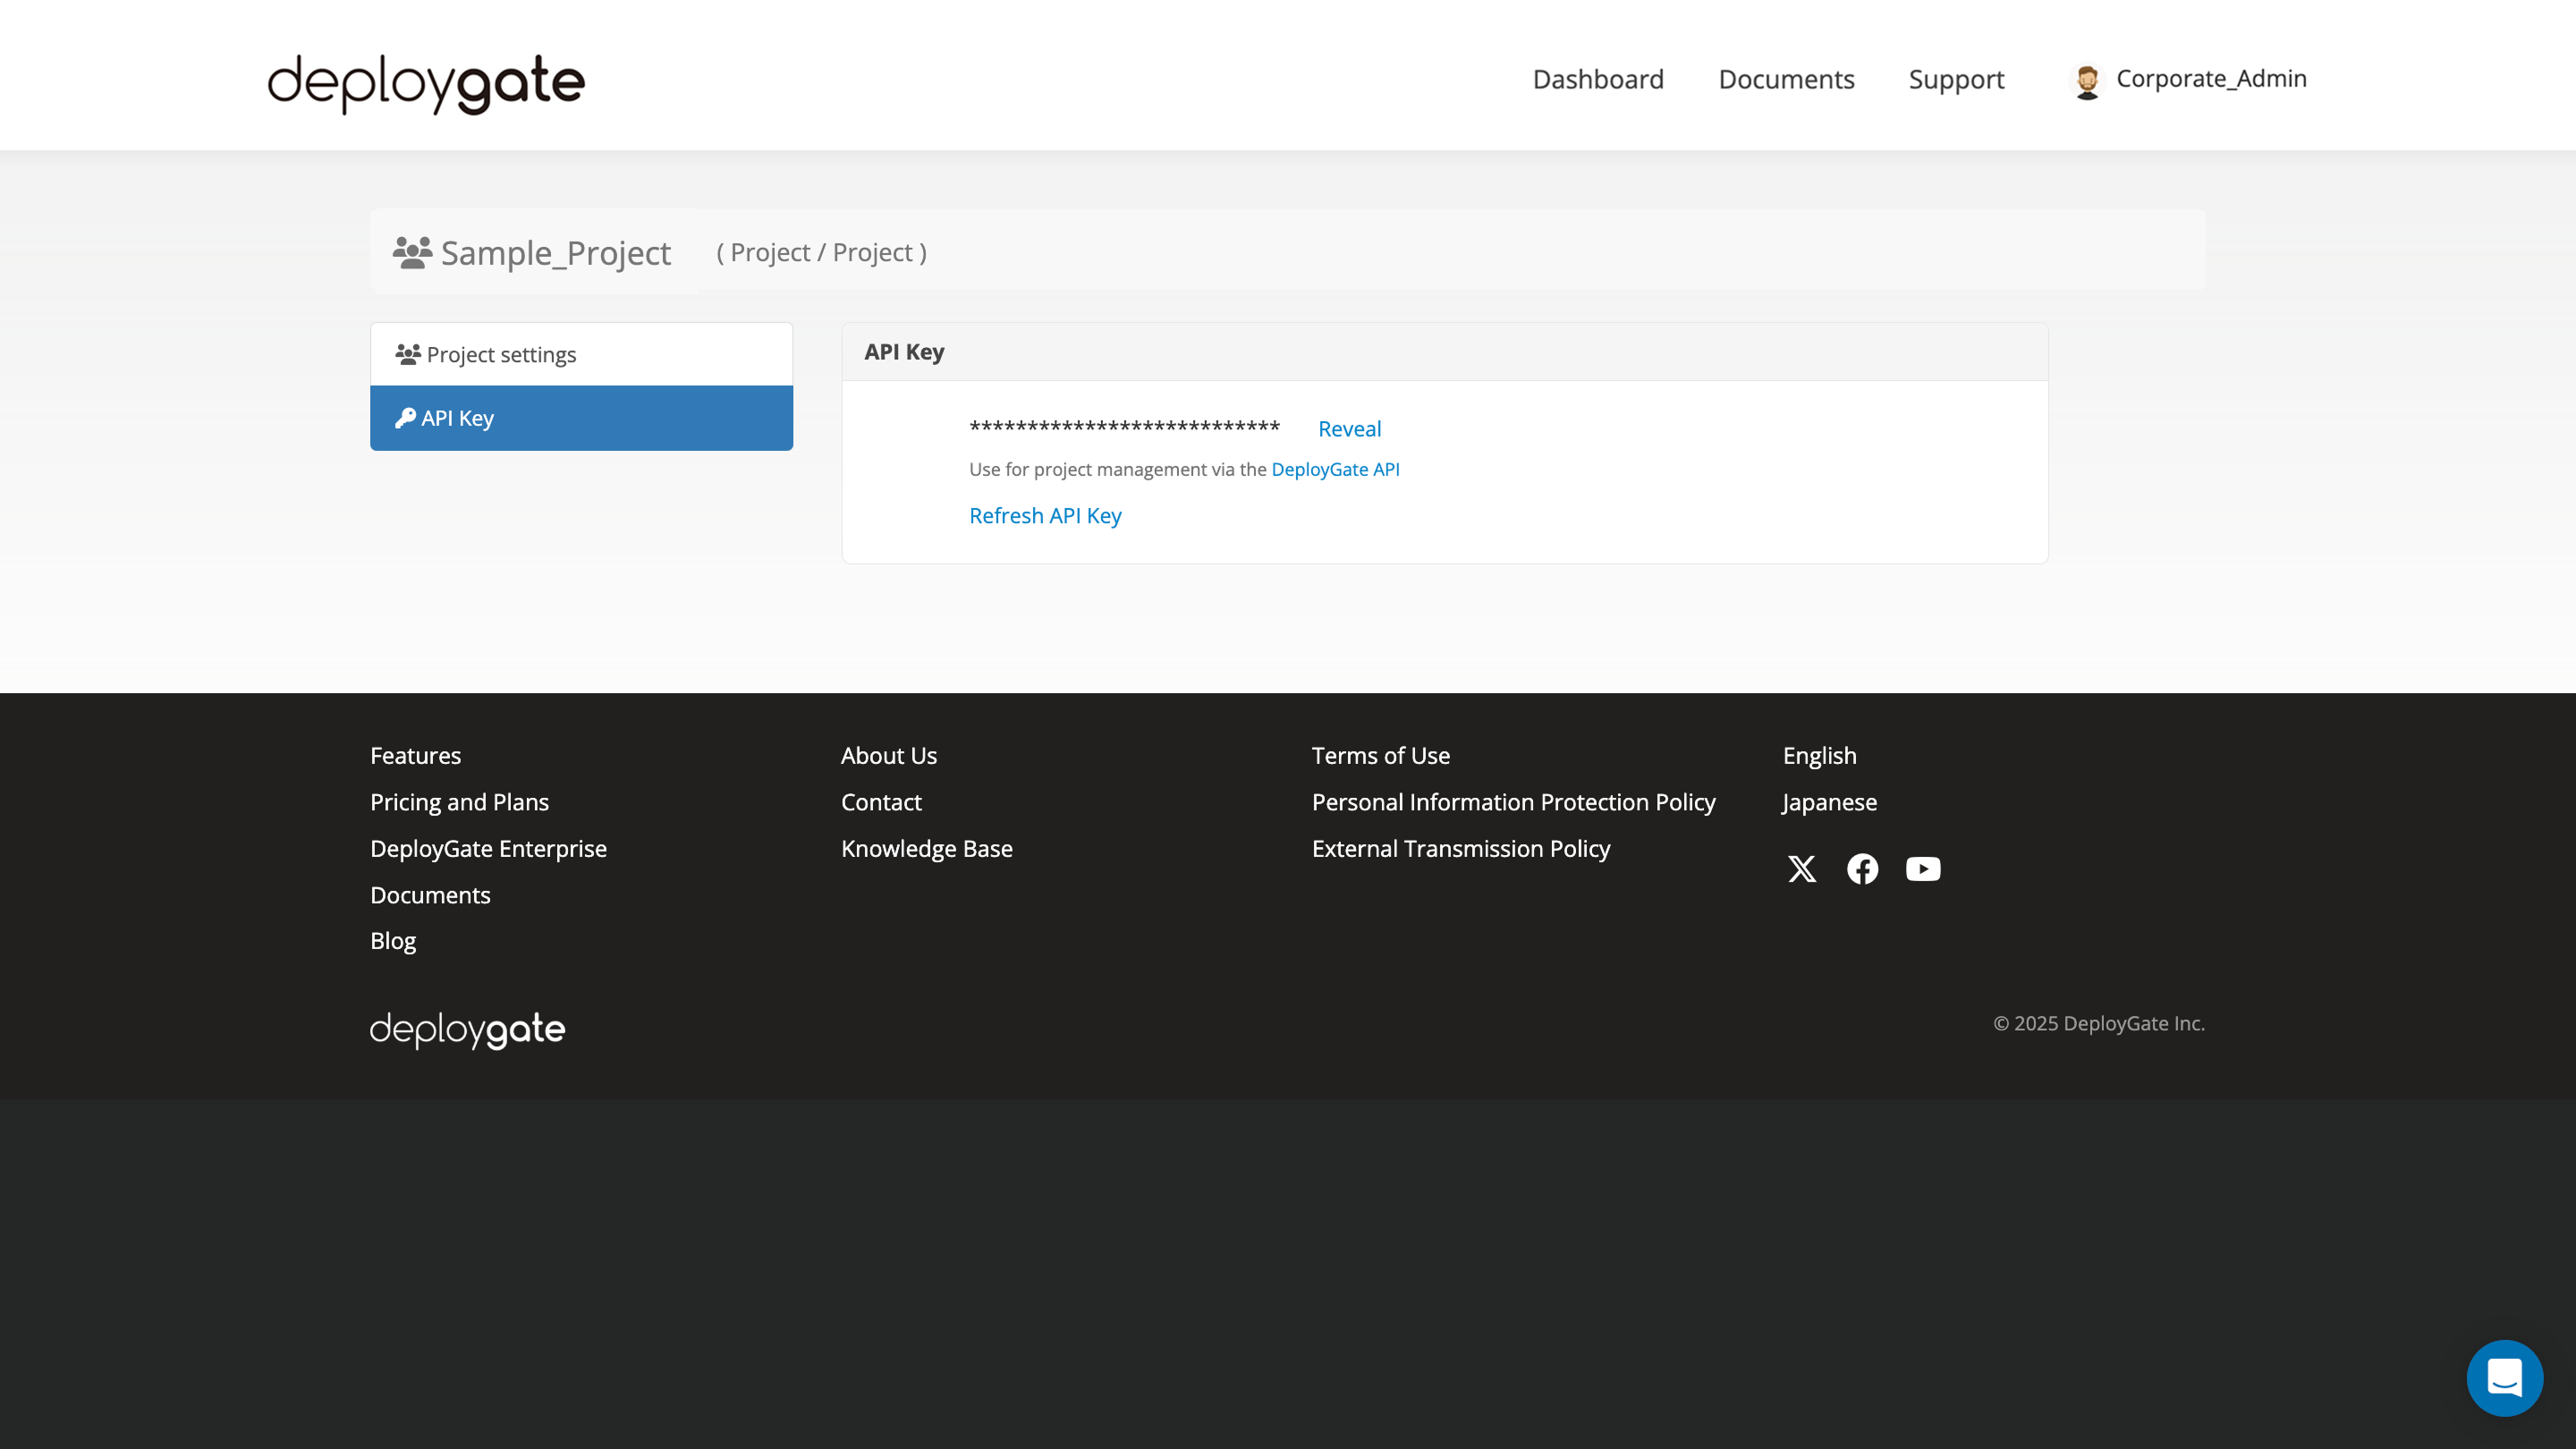The image size is (2576, 1449).
Task: Open the chat support bubble
Action: (x=2504, y=1377)
